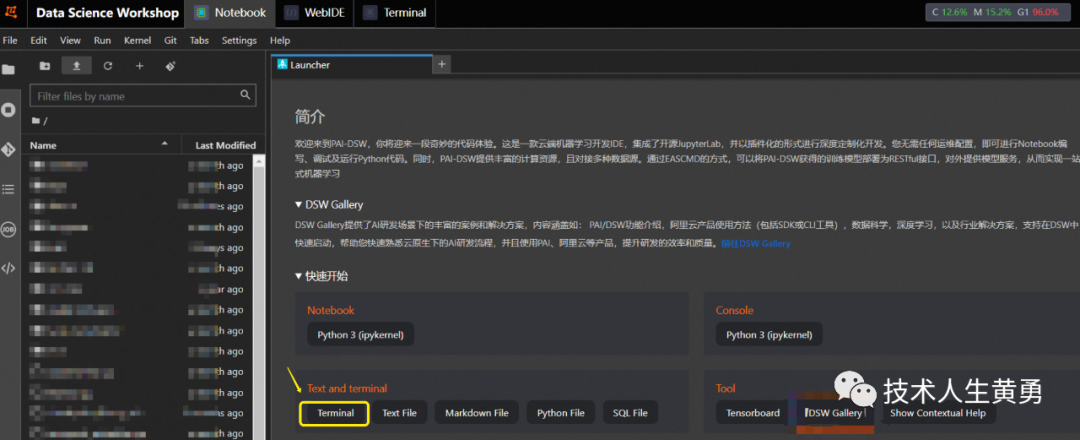This screenshot has height=440, width=1080.
Task: Open the JOB sidebar panel icon
Action: pos(8,229)
